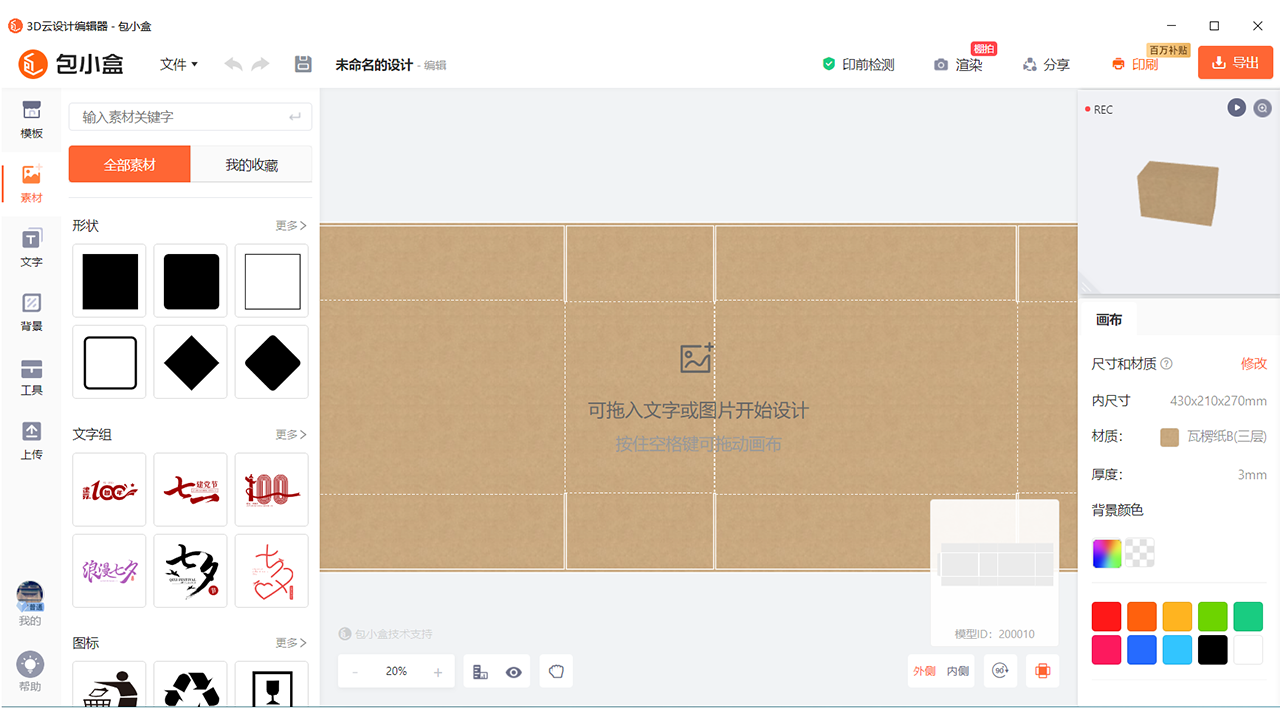Play the 3D preview animation
The image size is (1280, 720).
[x=1237, y=108]
